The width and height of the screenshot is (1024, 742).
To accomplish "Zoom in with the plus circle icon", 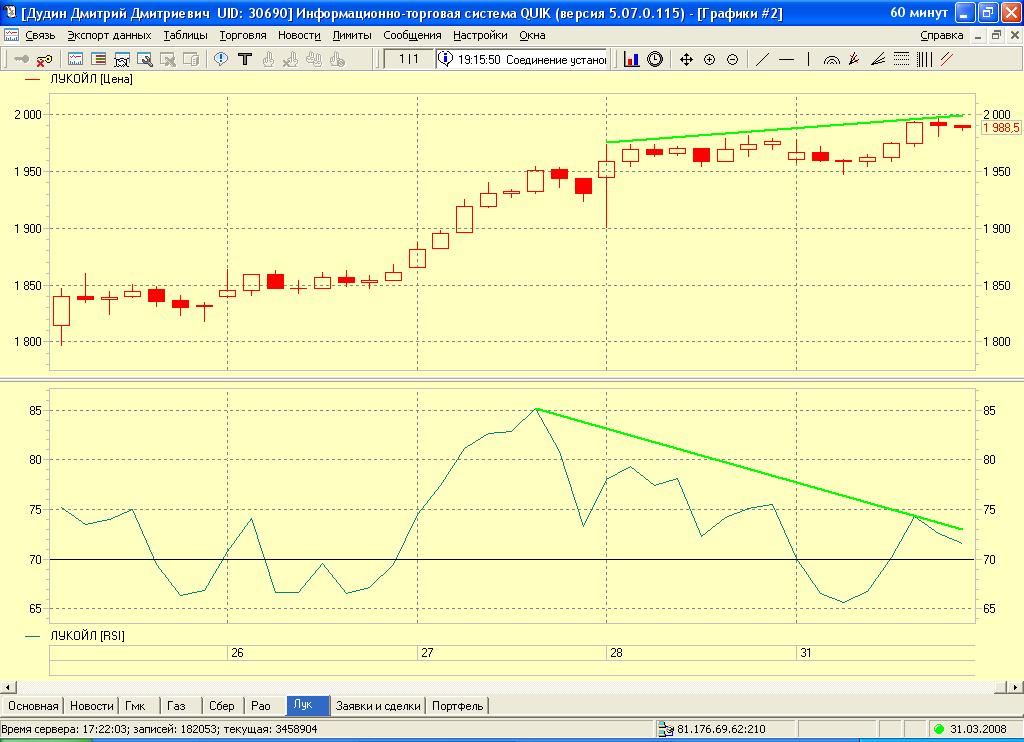I will click(710, 59).
